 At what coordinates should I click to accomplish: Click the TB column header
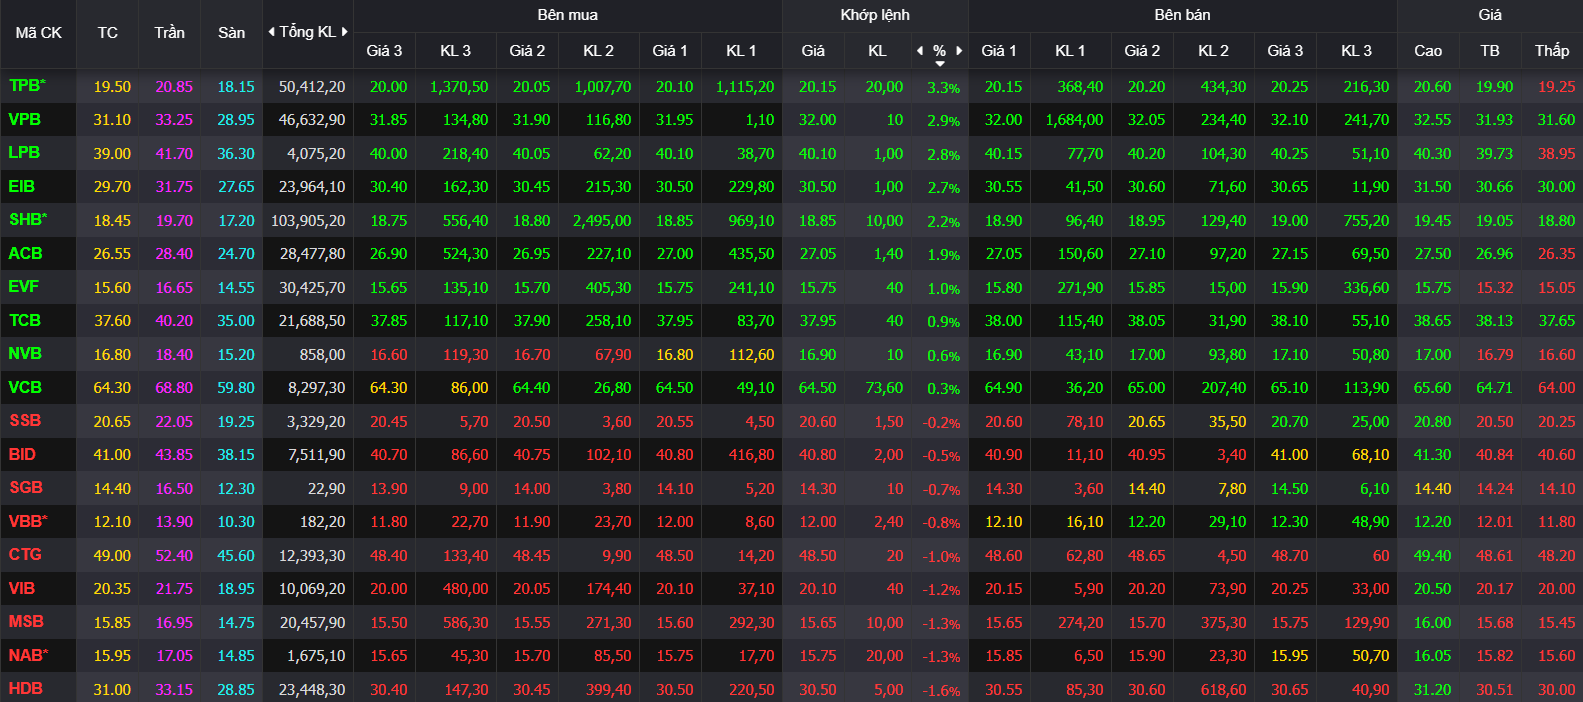click(x=1490, y=50)
